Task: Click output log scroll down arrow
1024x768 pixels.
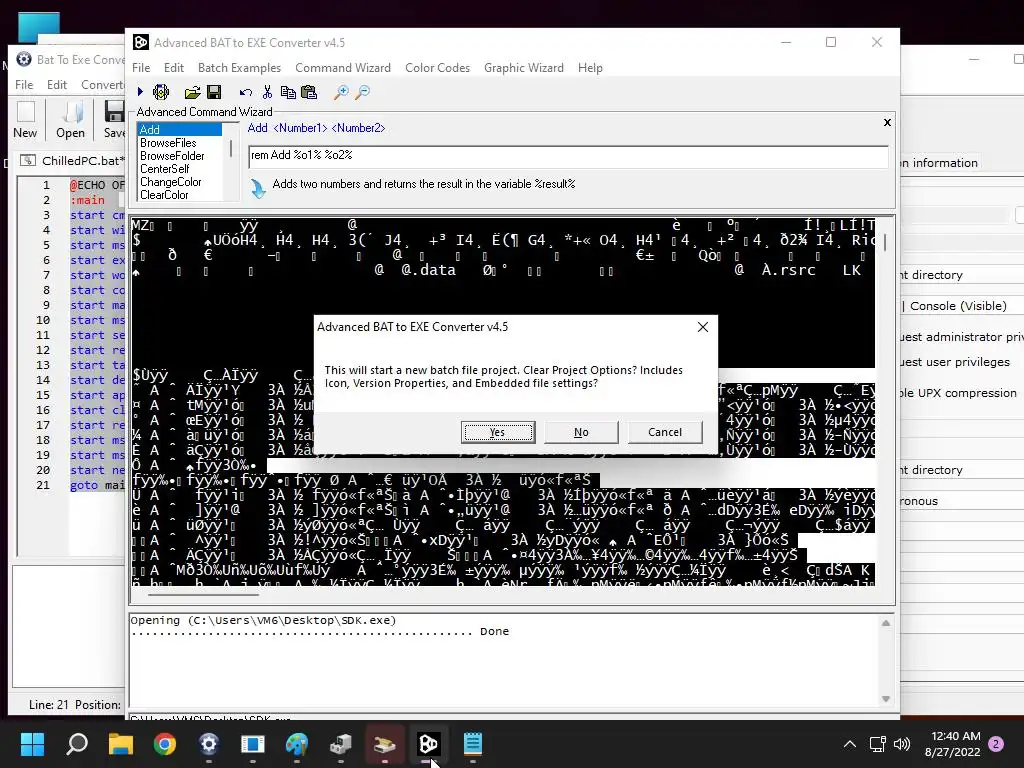Action: point(886,699)
